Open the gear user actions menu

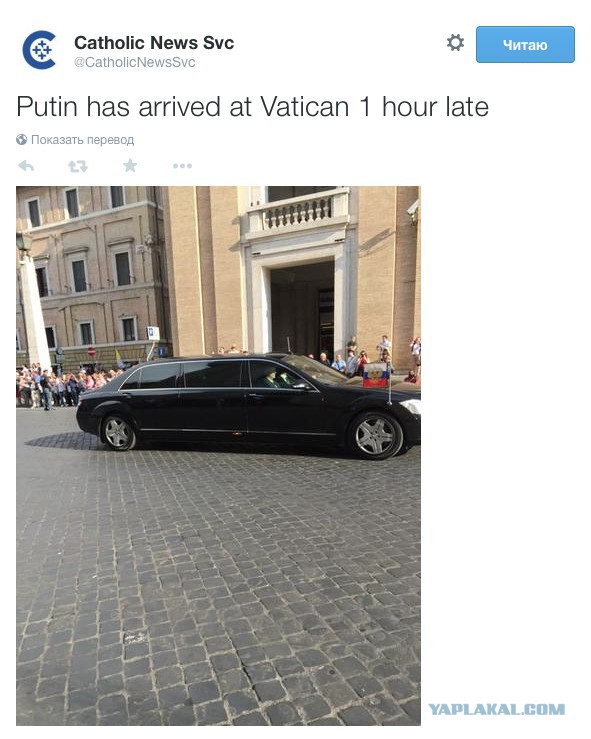pos(455,42)
